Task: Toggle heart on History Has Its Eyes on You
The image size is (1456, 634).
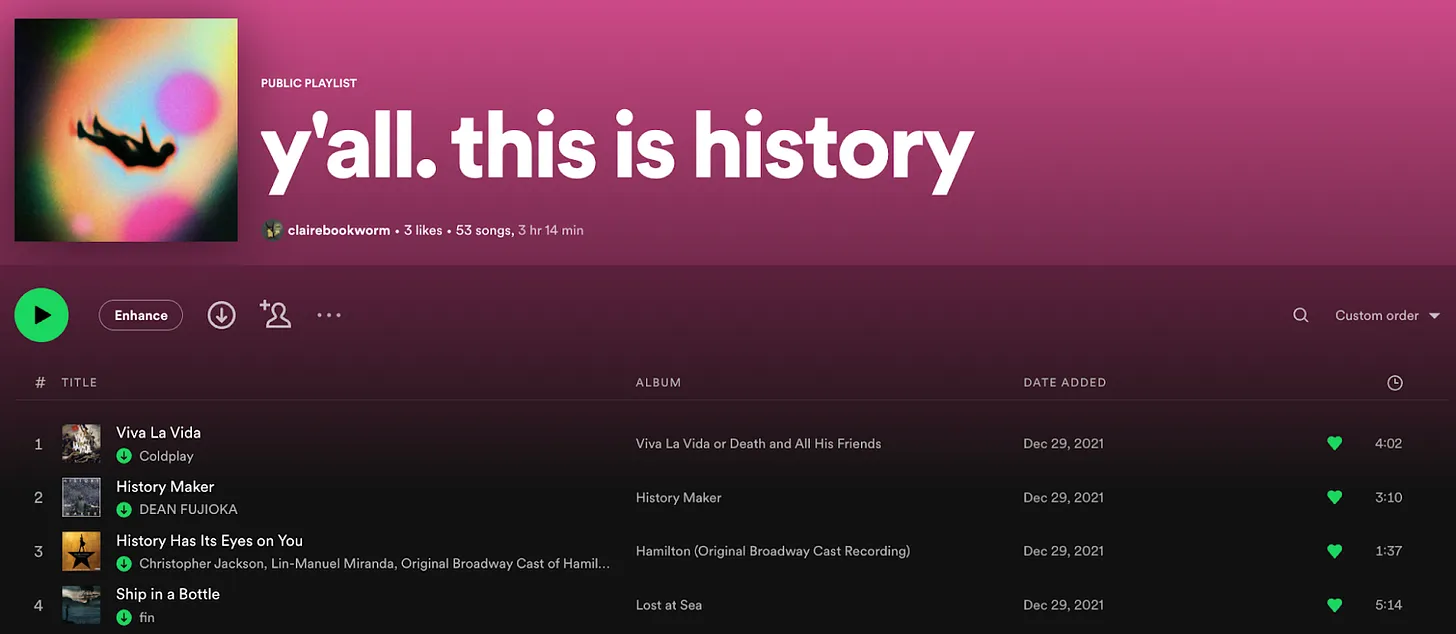Action: (1334, 551)
